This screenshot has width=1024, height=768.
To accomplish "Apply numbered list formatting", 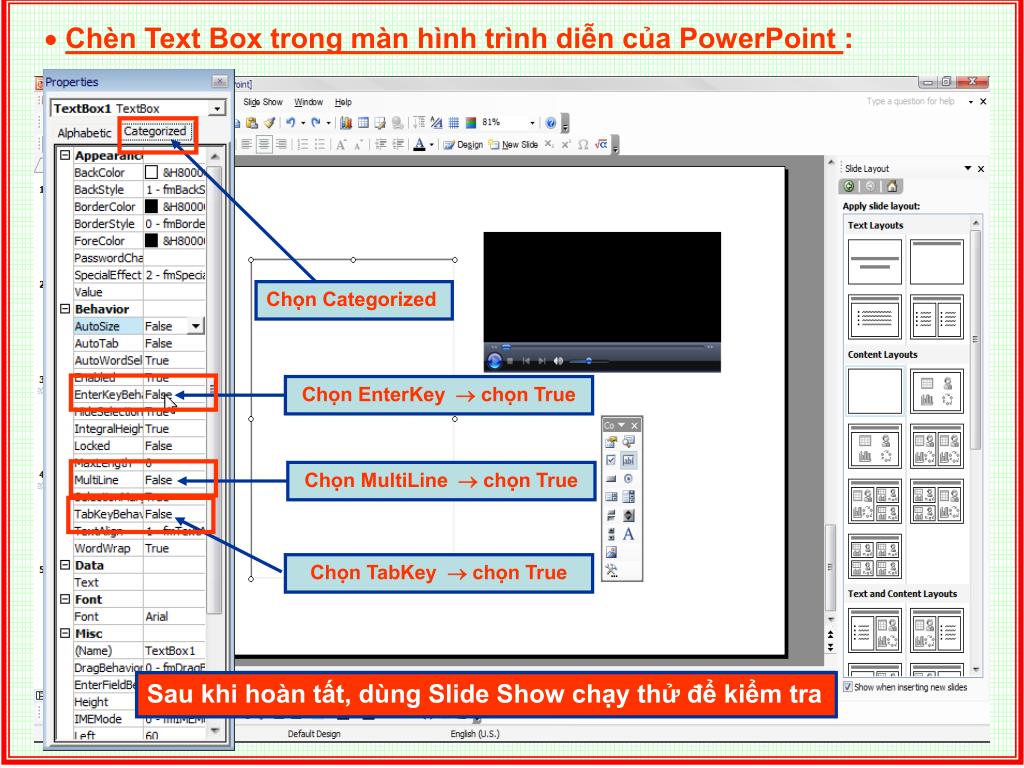I will pos(302,144).
